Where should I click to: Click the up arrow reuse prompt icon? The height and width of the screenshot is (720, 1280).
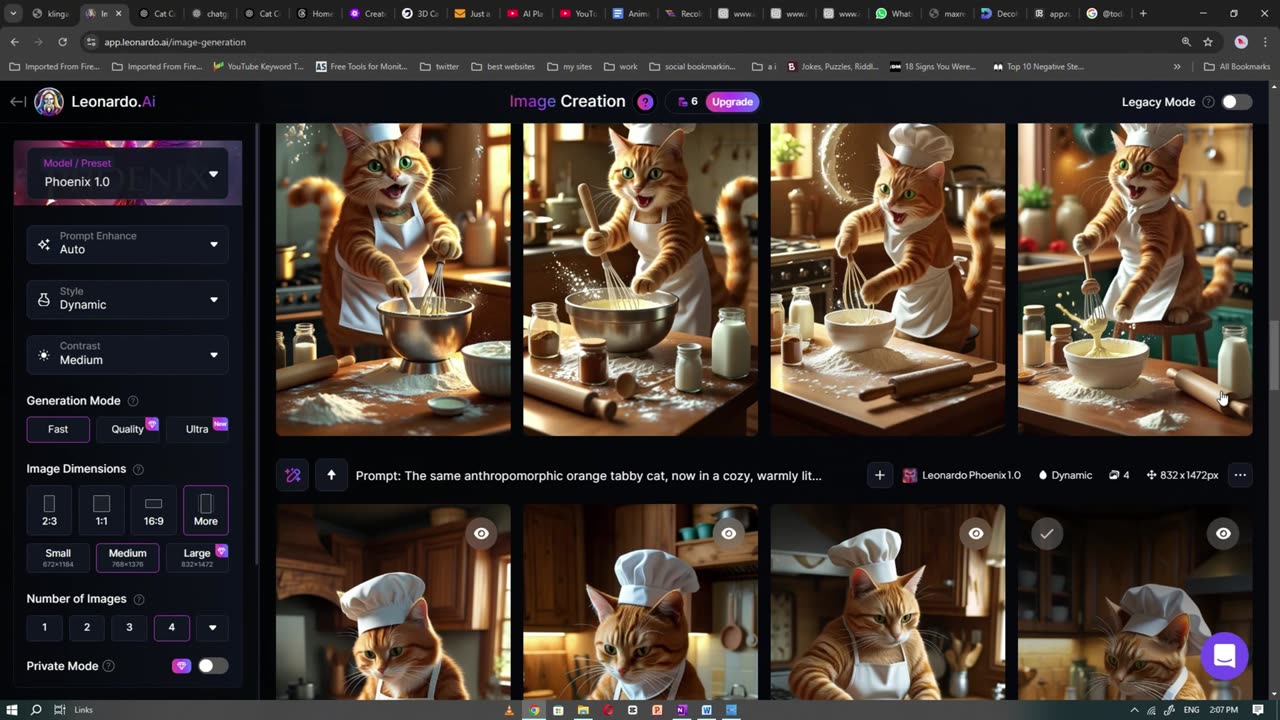pyautogui.click(x=331, y=475)
